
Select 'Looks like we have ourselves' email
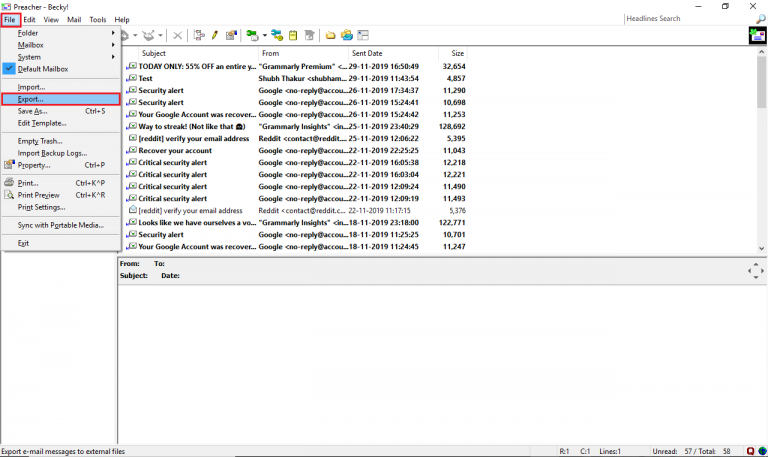295,222
